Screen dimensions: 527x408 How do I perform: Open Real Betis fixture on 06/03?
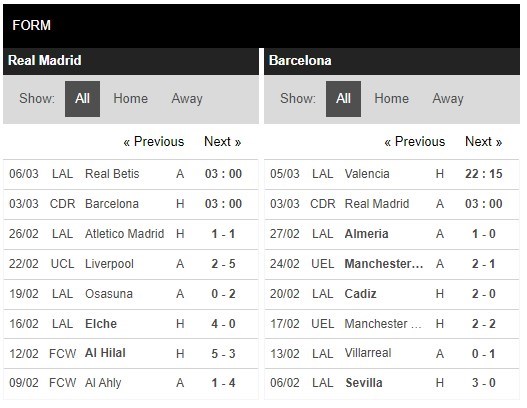(131, 174)
